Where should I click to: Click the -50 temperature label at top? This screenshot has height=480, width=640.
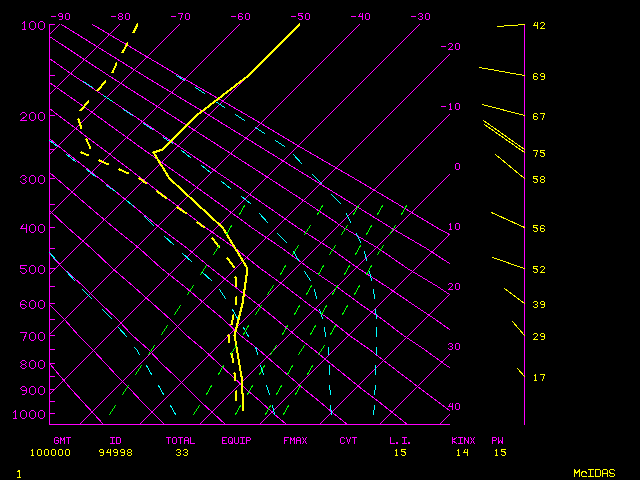[x=300, y=16]
